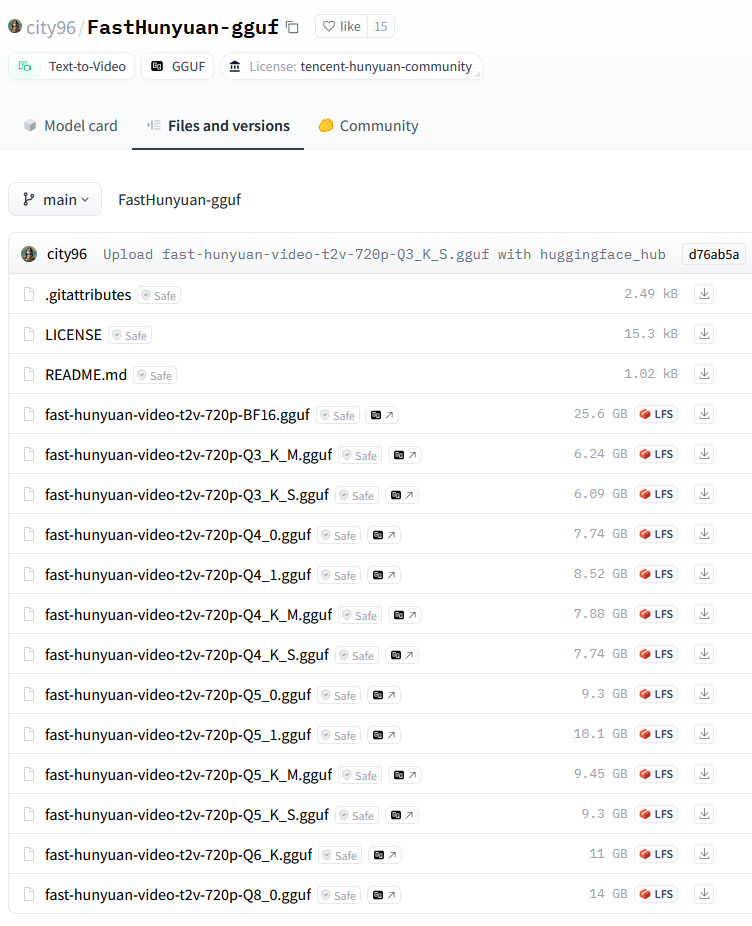Click the Text-to-Video tag

click(71, 66)
